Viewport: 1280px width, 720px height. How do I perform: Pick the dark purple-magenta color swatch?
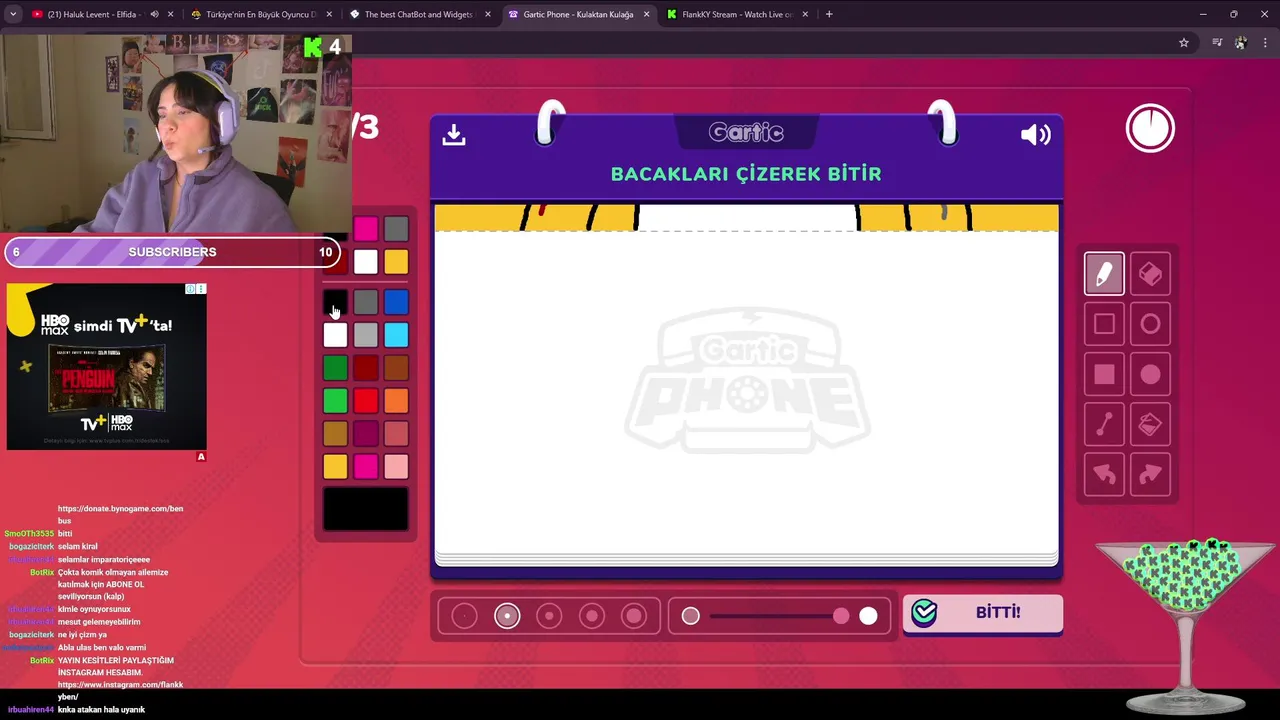(x=366, y=433)
